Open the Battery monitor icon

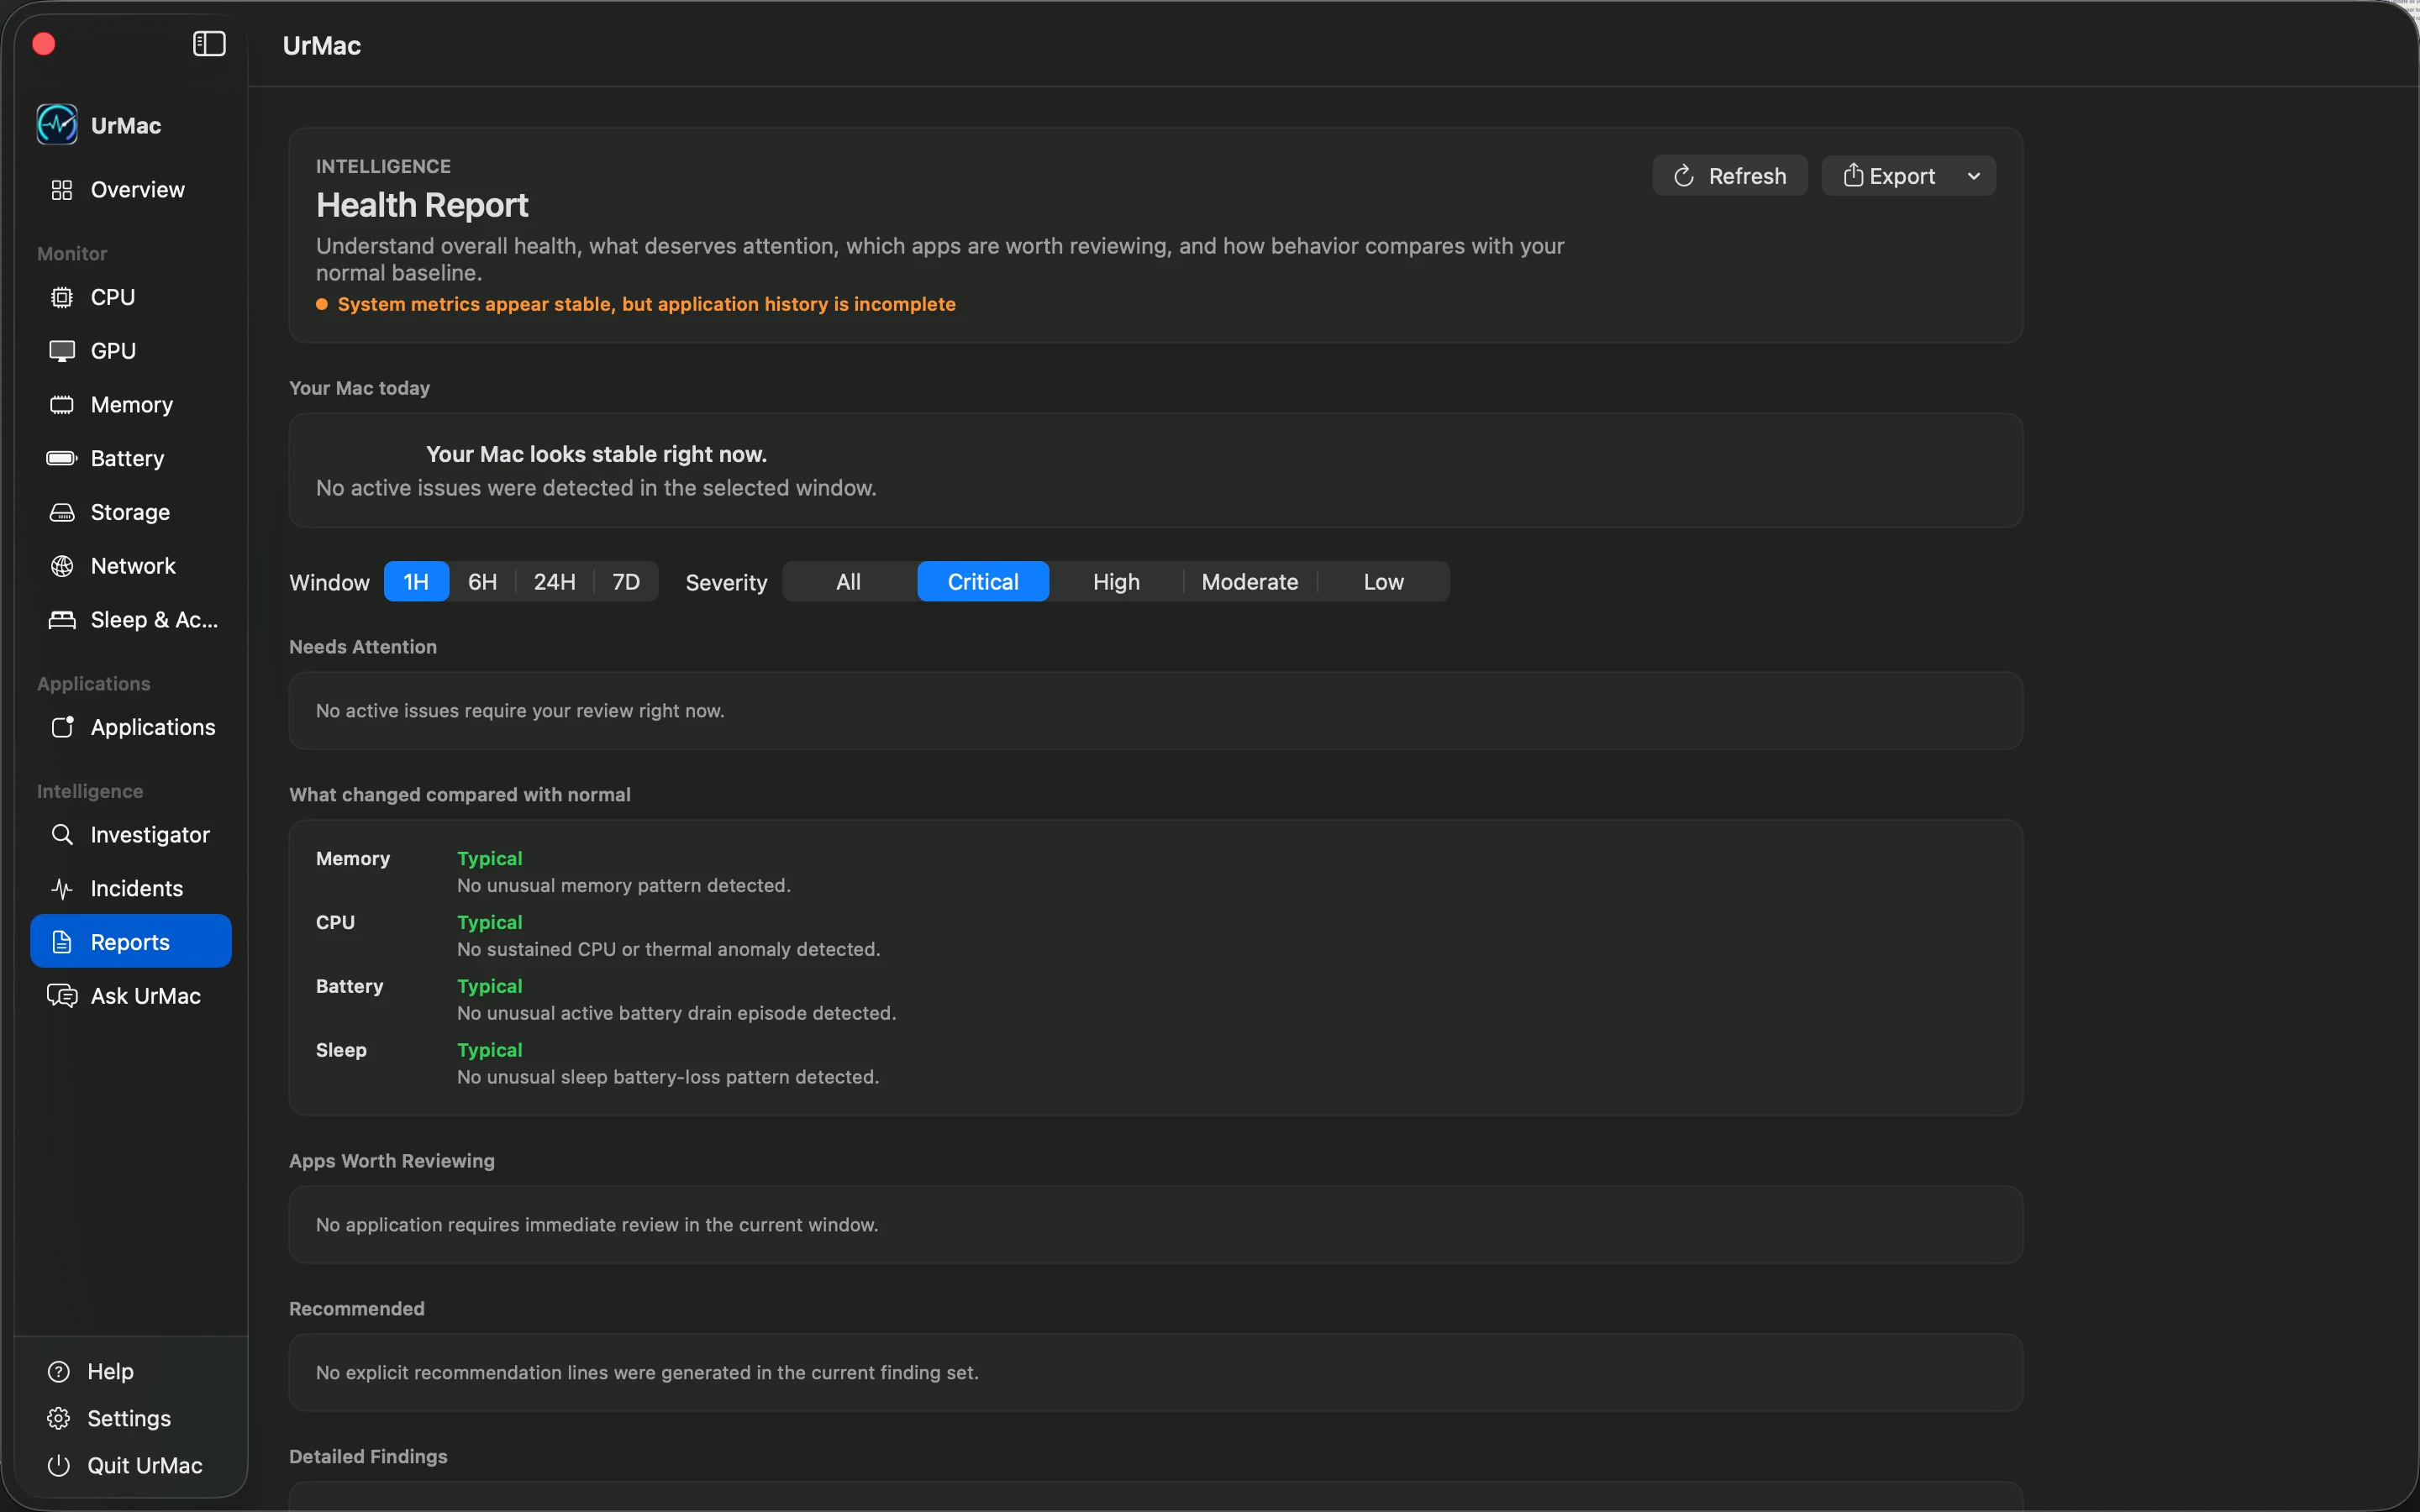[x=62, y=458]
